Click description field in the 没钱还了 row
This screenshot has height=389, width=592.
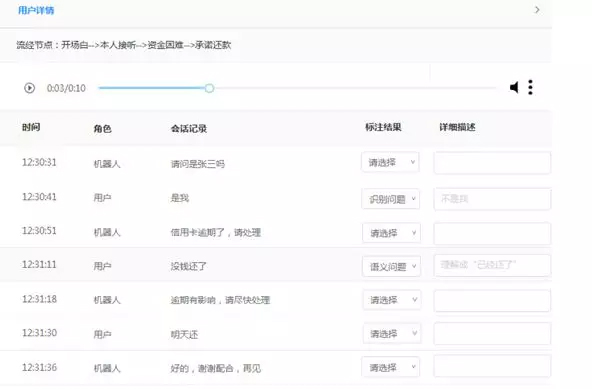coord(492,266)
